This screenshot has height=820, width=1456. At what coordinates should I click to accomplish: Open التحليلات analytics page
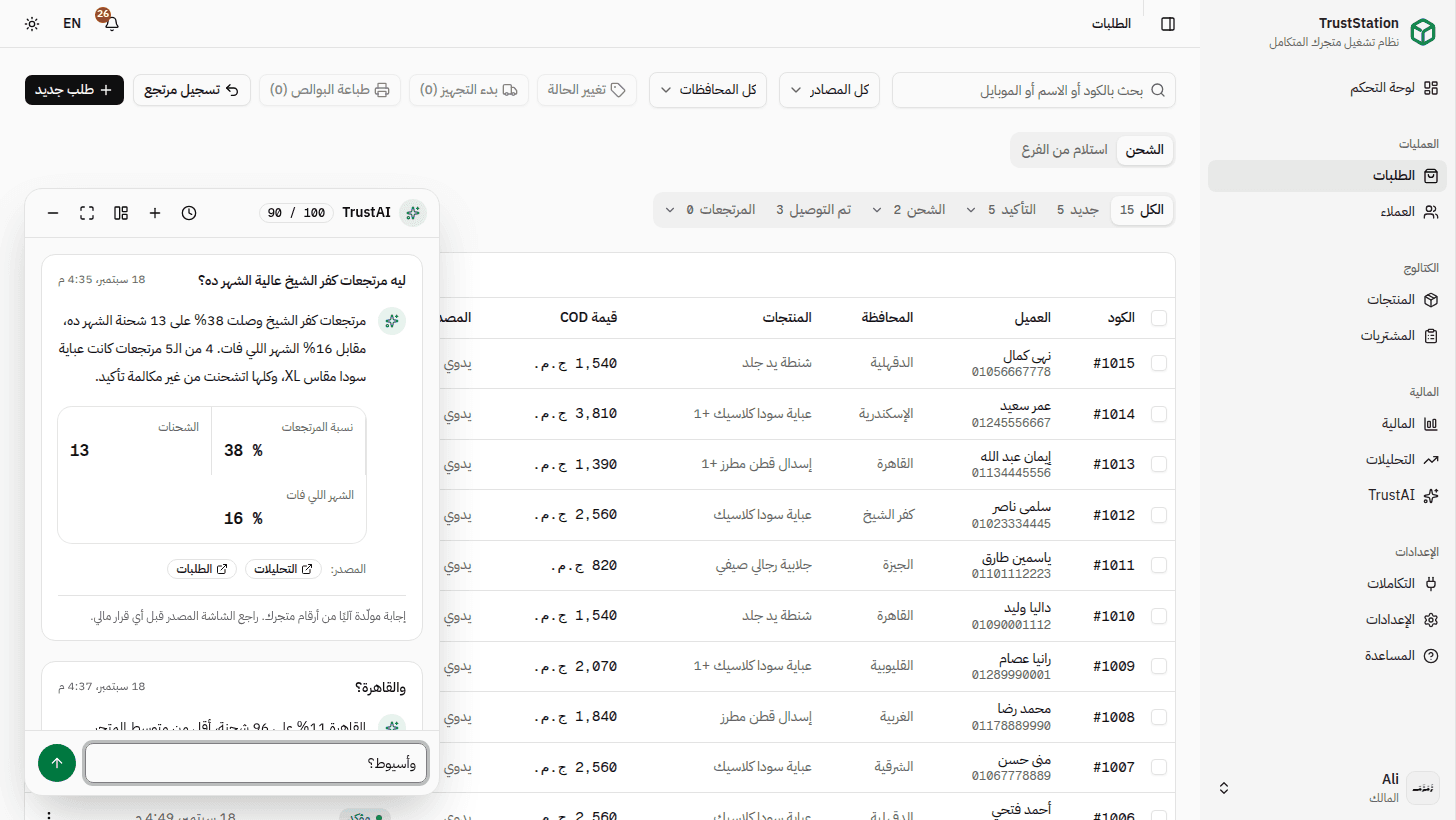click(x=1327, y=459)
